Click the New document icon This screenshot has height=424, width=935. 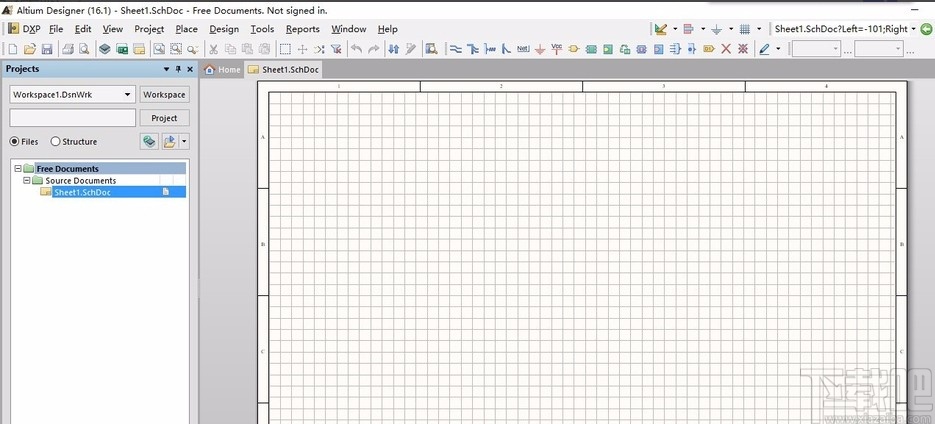(13, 49)
